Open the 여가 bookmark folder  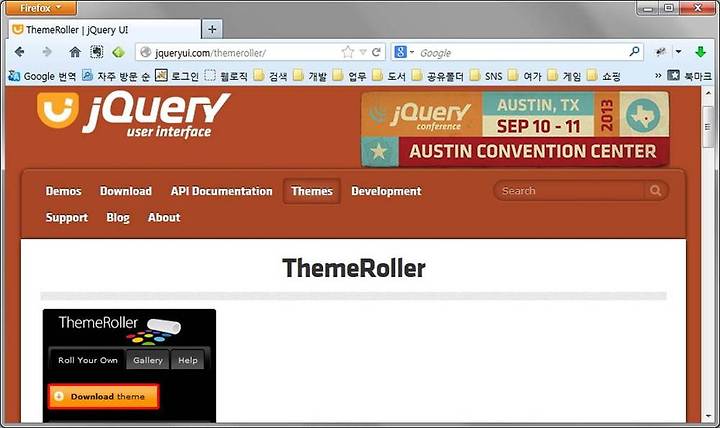pos(525,76)
